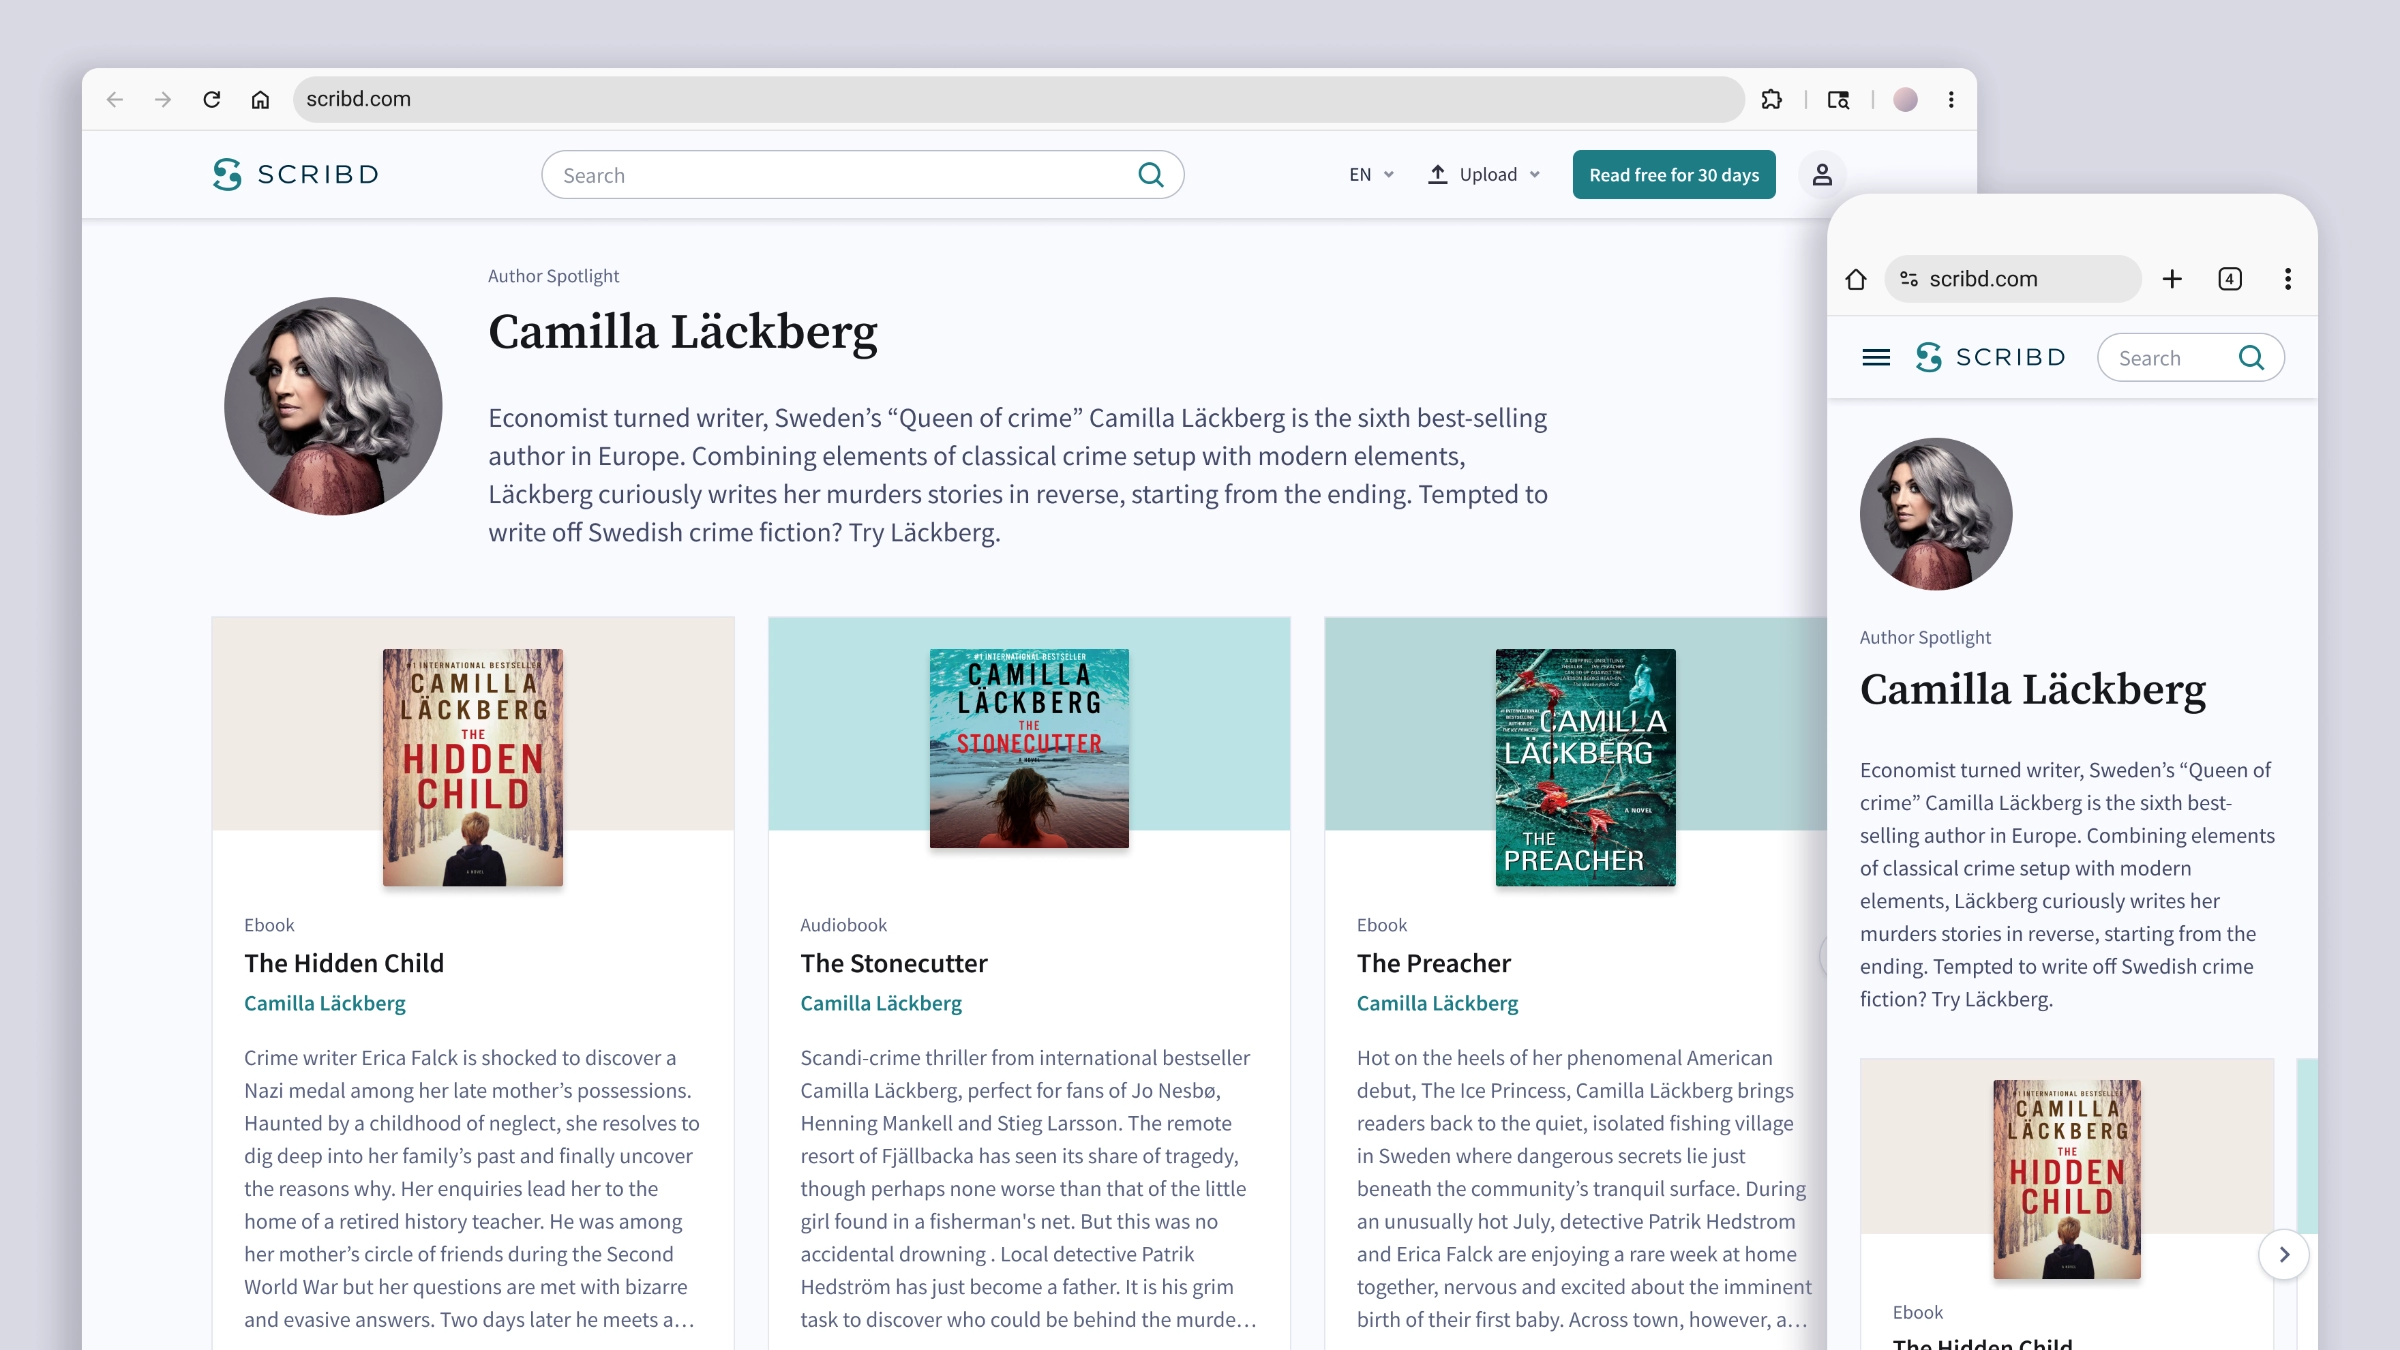Click Read free for 30 days button
This screenshot has width=2400, height=1350.
(x=1674, y=175)
